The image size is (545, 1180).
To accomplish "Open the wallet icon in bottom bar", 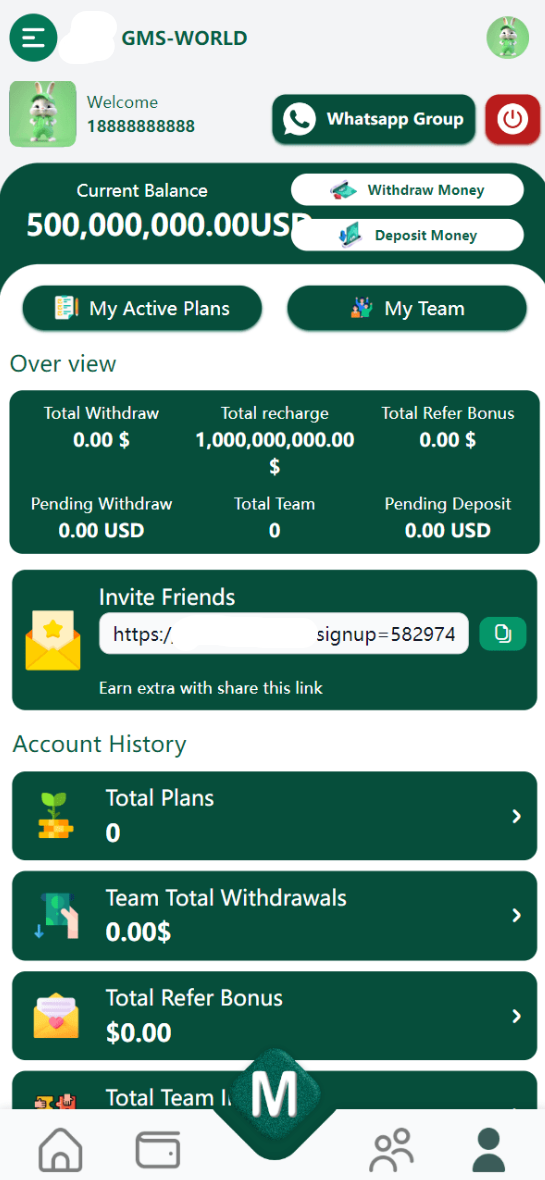I will [158, 1149].
